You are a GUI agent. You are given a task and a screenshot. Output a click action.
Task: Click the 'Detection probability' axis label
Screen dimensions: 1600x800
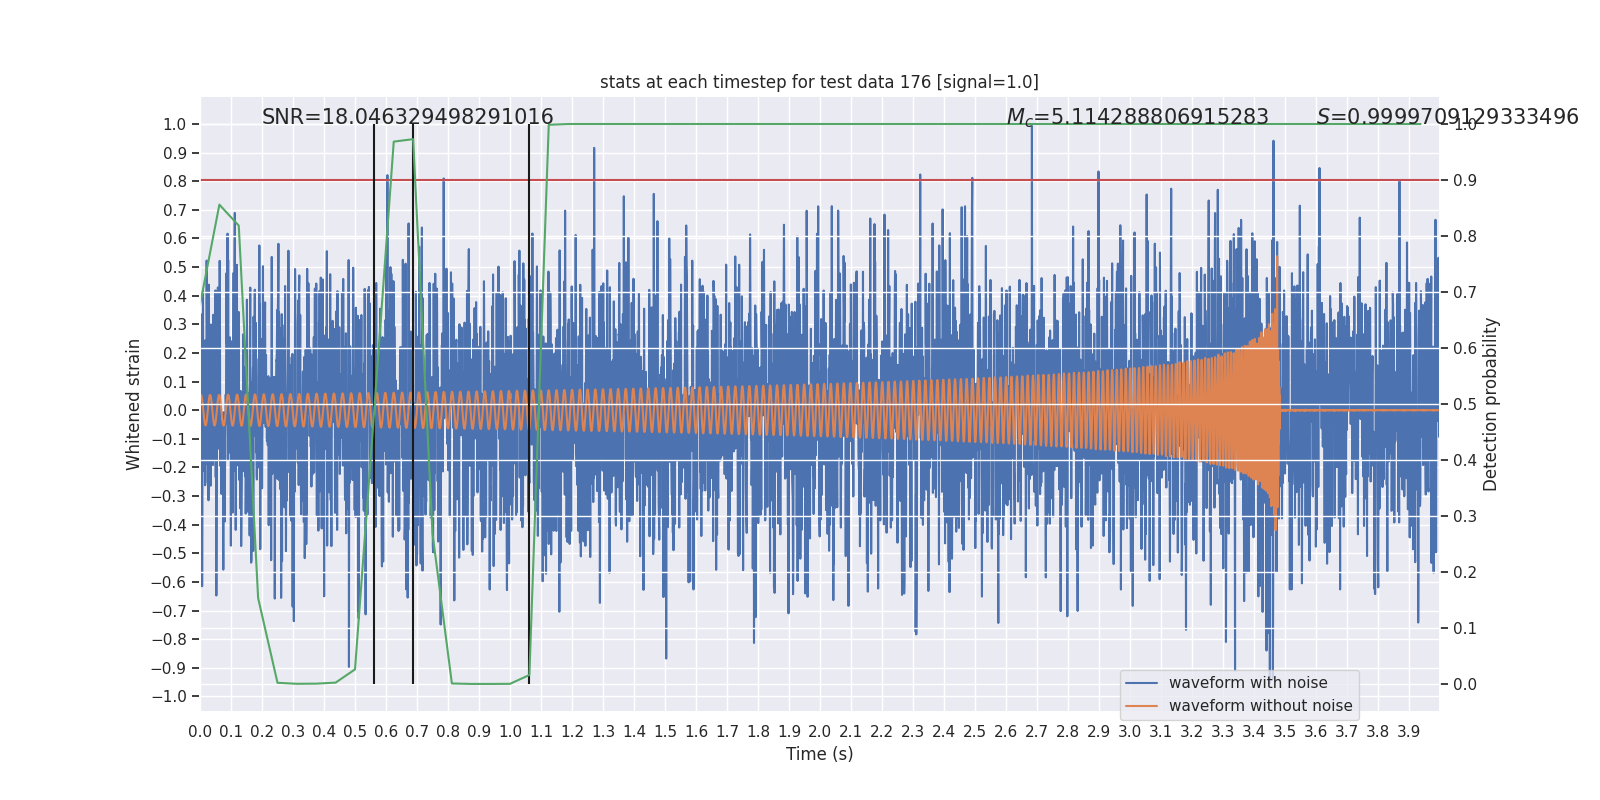click(x=1491, y=404)
